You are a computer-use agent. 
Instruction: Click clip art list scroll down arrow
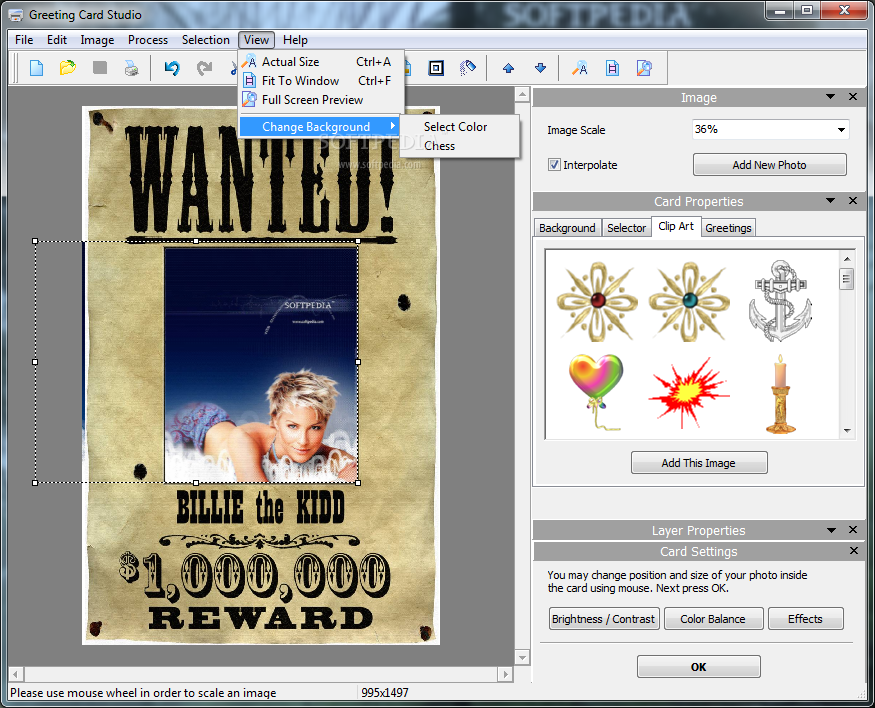click(847, 431)
